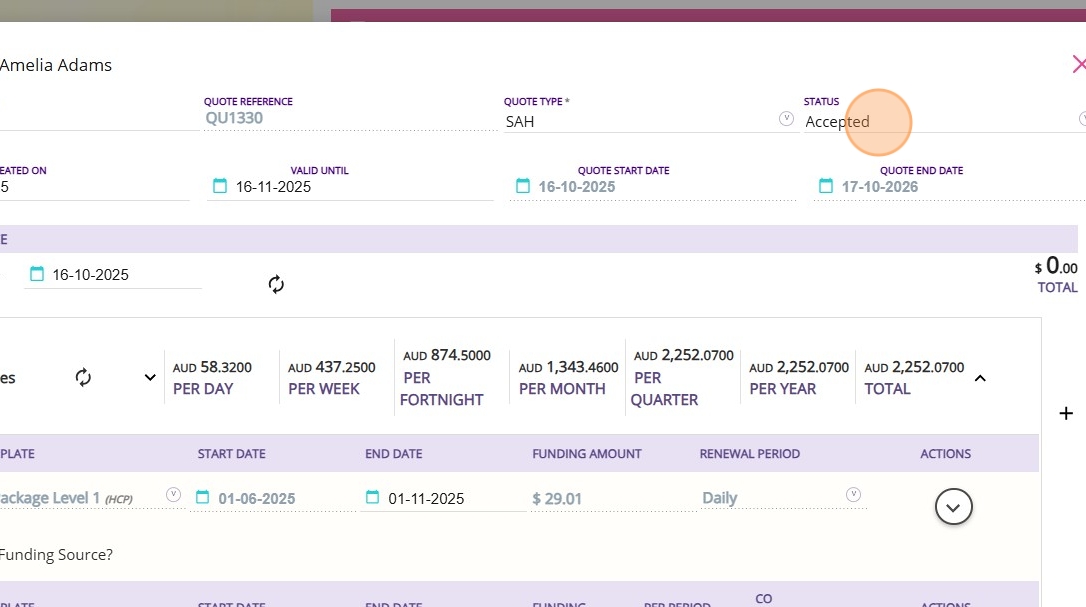This screenshot has height=607, width=1086.
Task: Click the Renewal Period column header
Action: coord(749,454)
